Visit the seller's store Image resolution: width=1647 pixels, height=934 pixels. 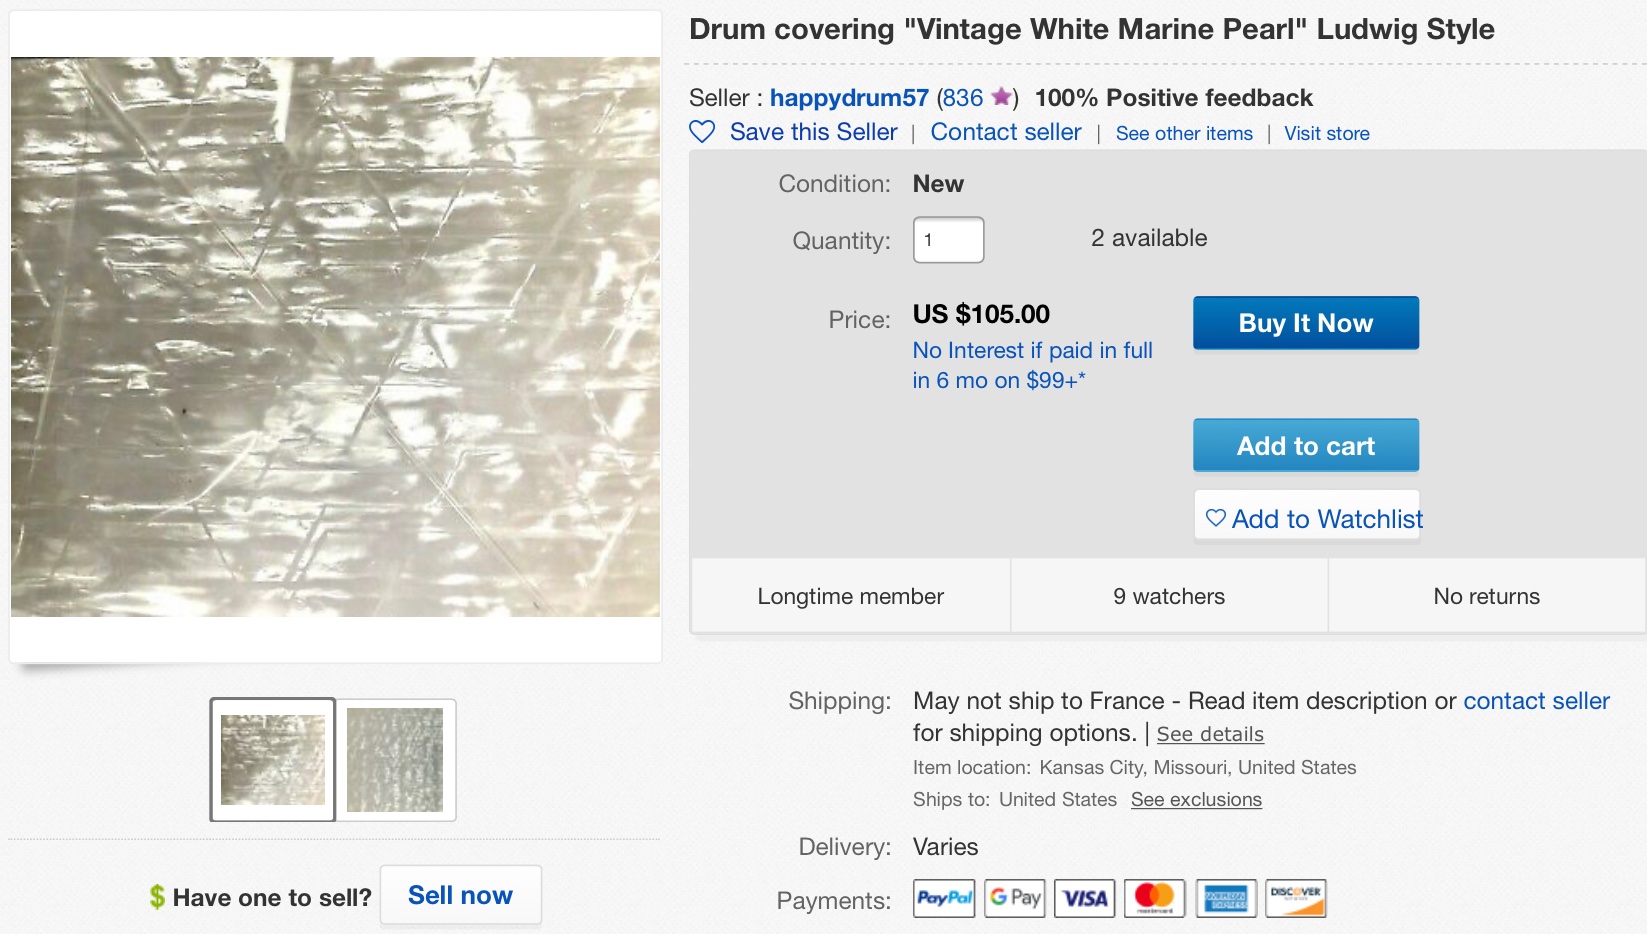(1326, 133)
